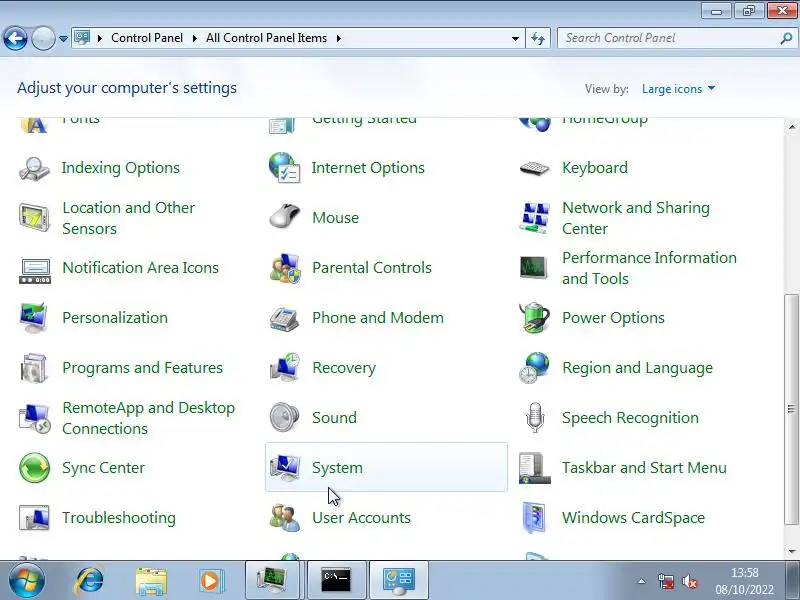800x600 pixels.
Task: Open the Windows Start menu orb
Action: point(26,581)
